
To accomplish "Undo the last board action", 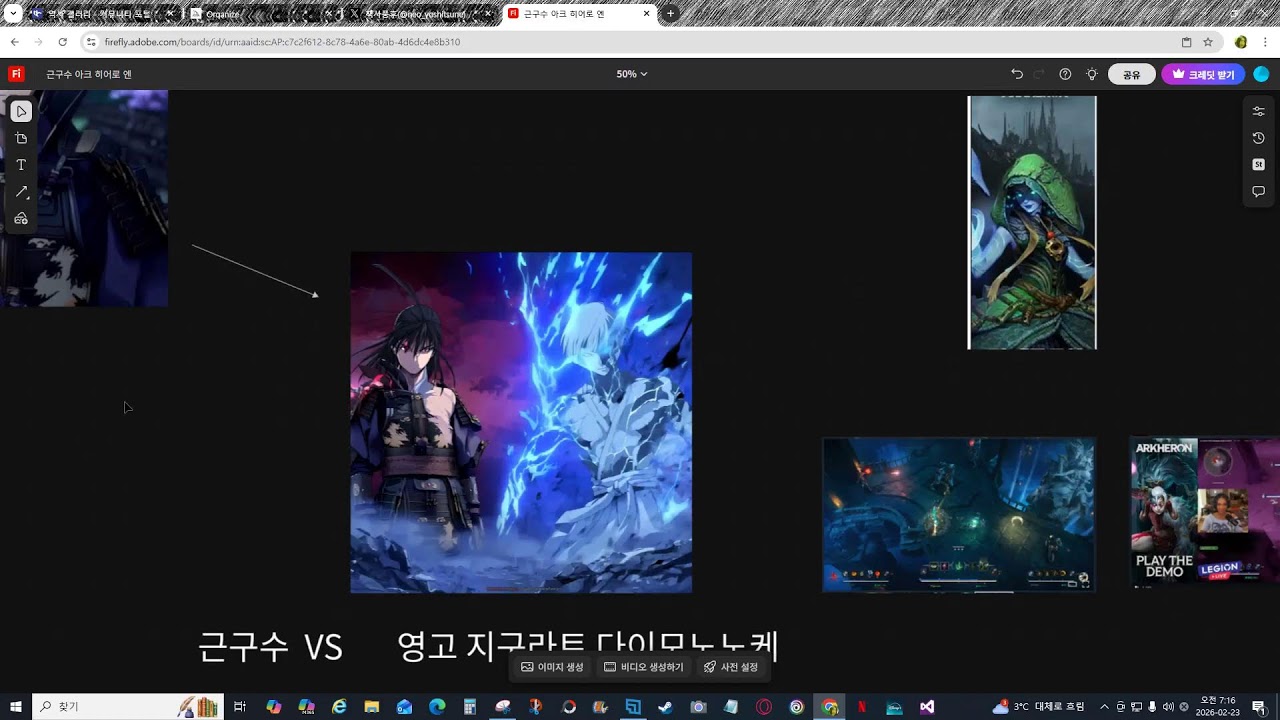I will pyautogui.click(x=1017, y=74).
